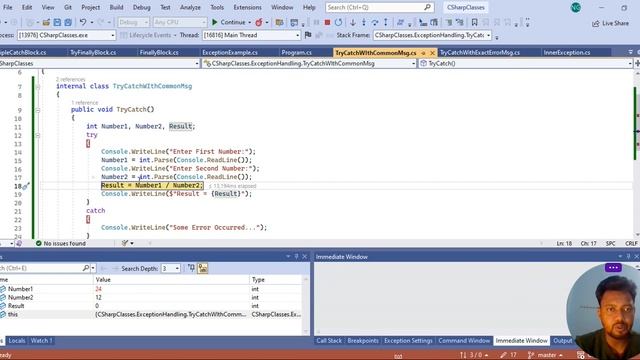Image resolution: width=640 pixels, height=360 pixels.
Task: Click in the Immediate Window text area
Action: pyautogui.click(x=441, y=298)
